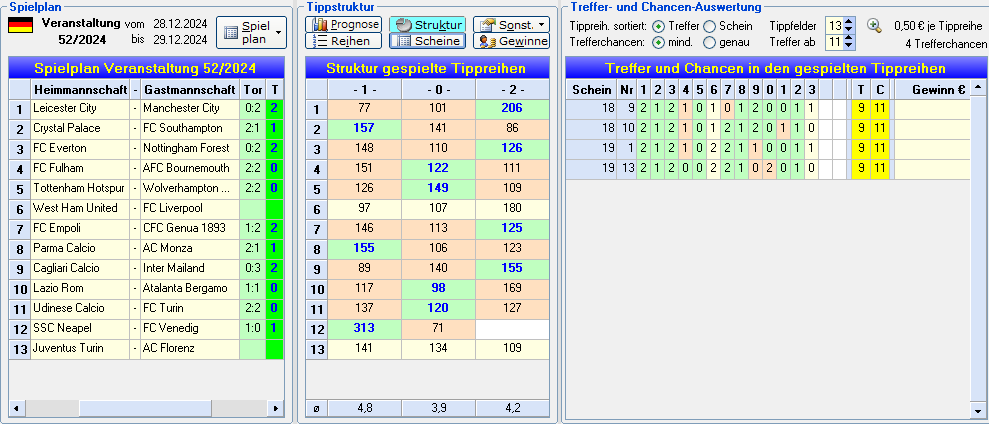Viewport: 989px width, 424px height.
Task: Click the structure value 313
Action: coord(364,328)
